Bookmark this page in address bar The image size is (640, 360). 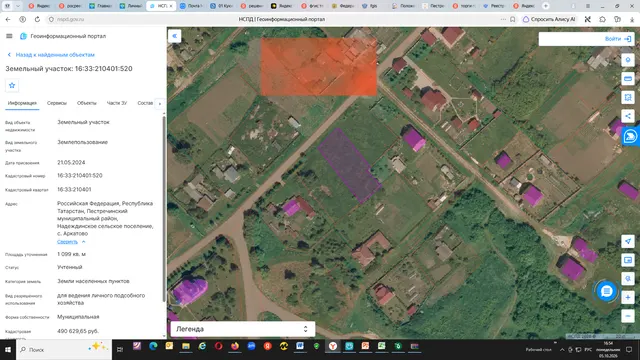[x=513, y=19]
